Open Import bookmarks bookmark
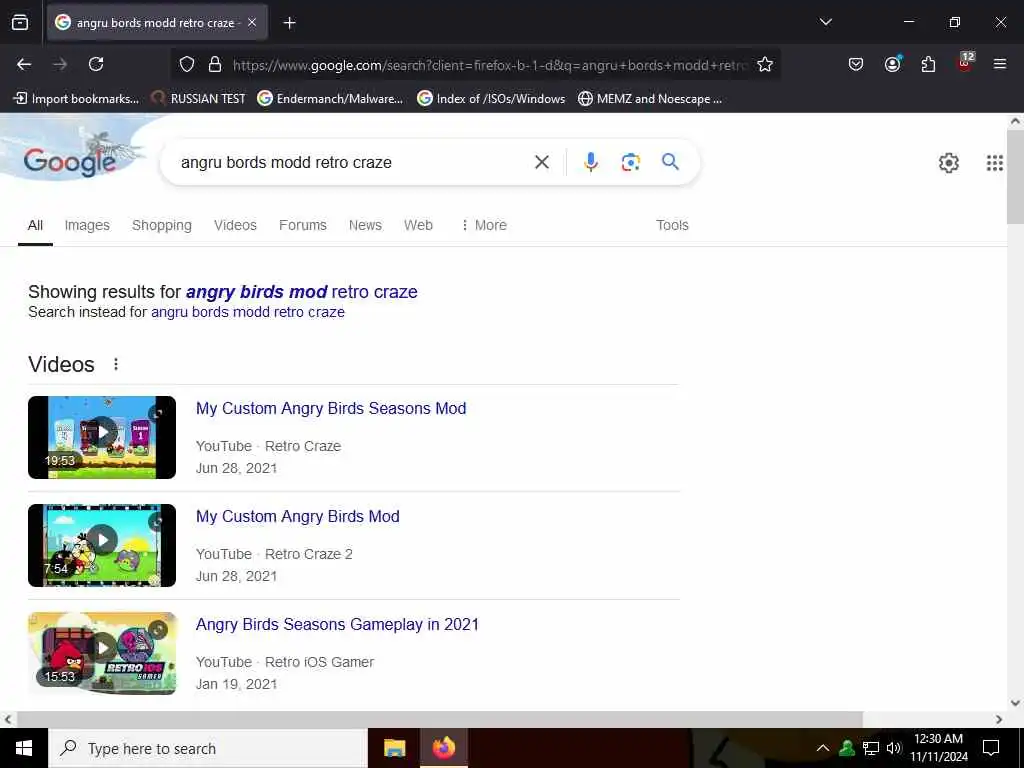This screenshot has width=1024, height=768. tap(76, 99)
